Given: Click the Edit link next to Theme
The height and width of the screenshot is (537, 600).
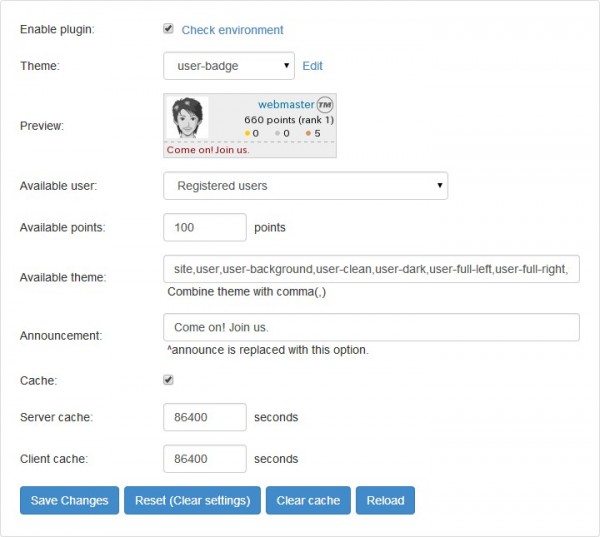Looking at the screenshot, I should pos(313,66).
